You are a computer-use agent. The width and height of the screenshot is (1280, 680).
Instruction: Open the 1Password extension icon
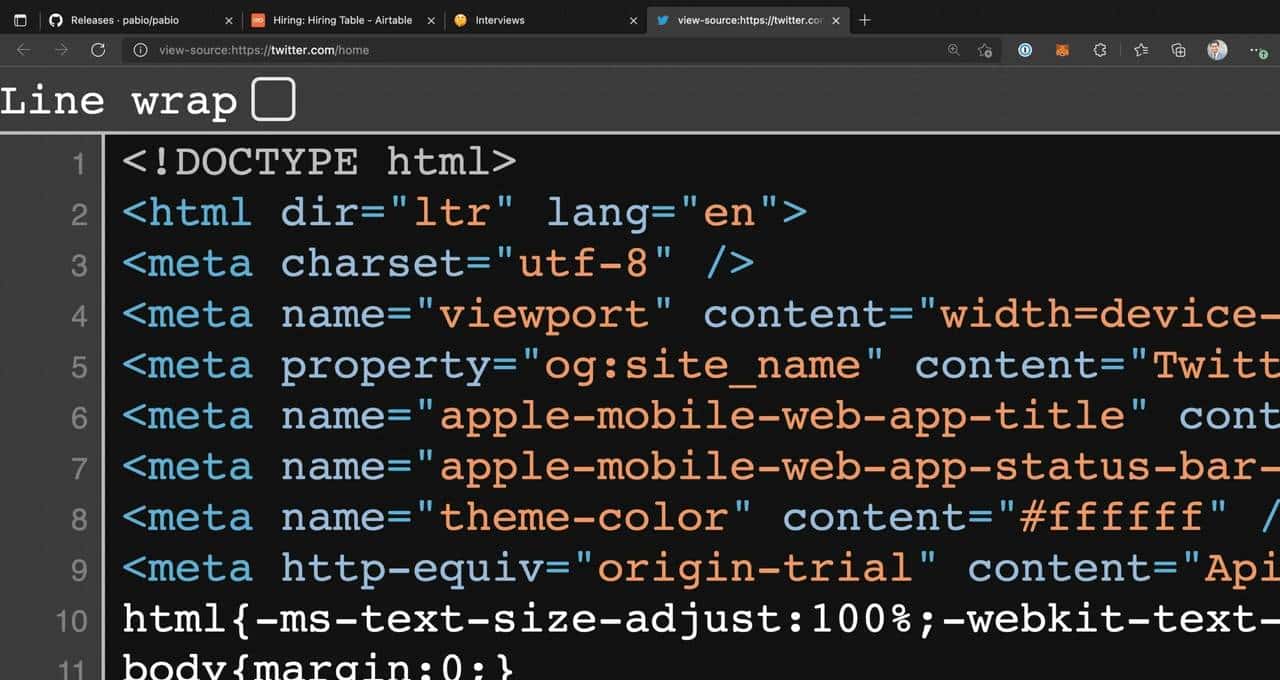coord(1025,50)
